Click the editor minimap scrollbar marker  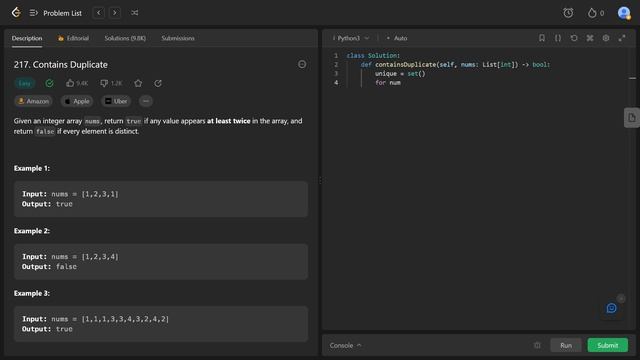[632, 78]
